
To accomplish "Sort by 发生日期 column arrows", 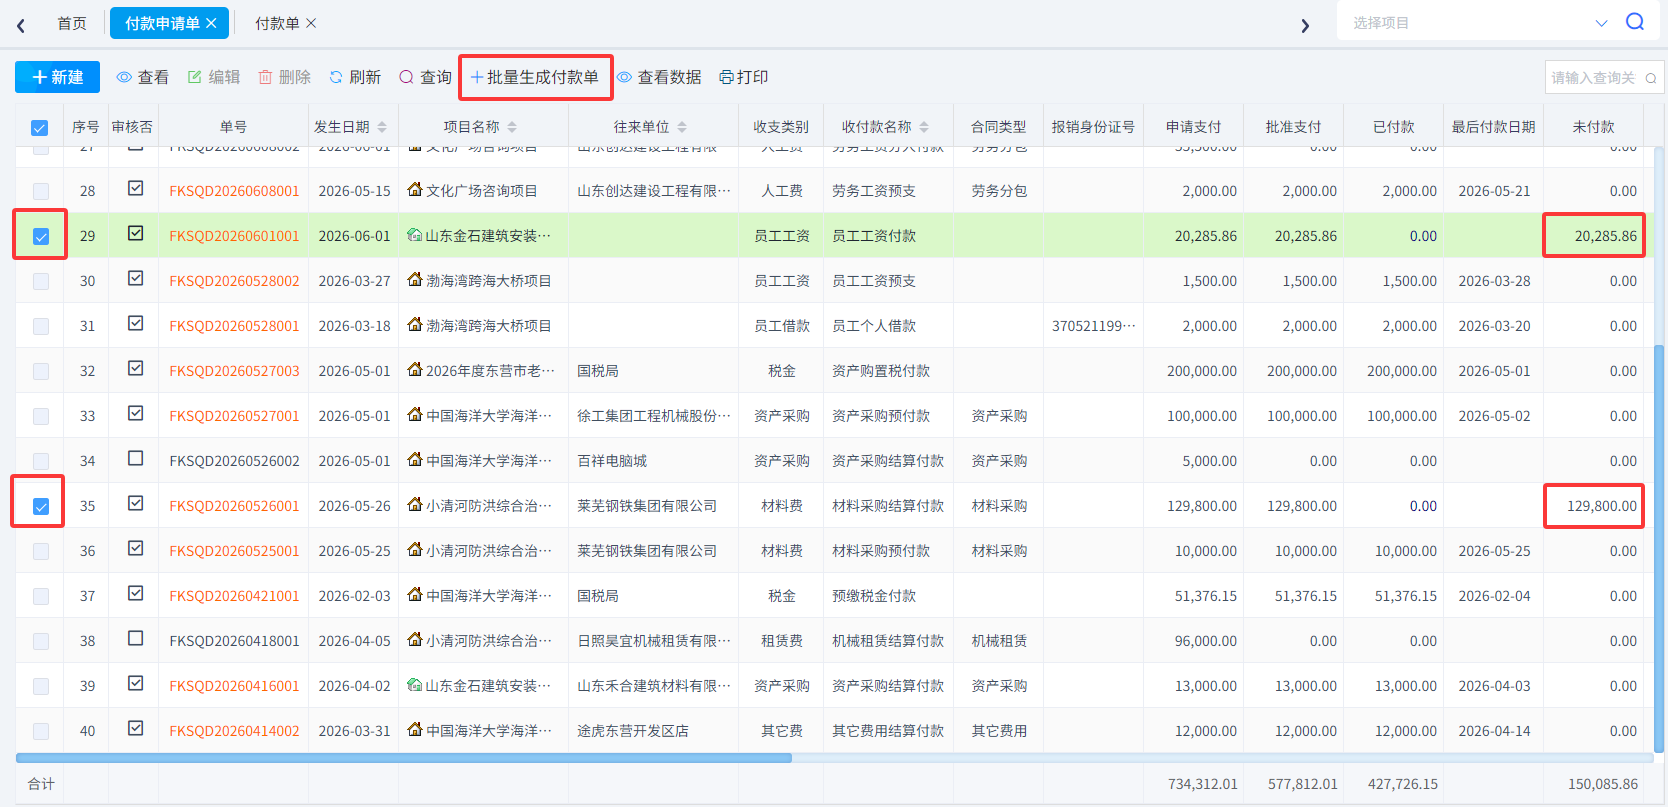I will click(382, 127).
